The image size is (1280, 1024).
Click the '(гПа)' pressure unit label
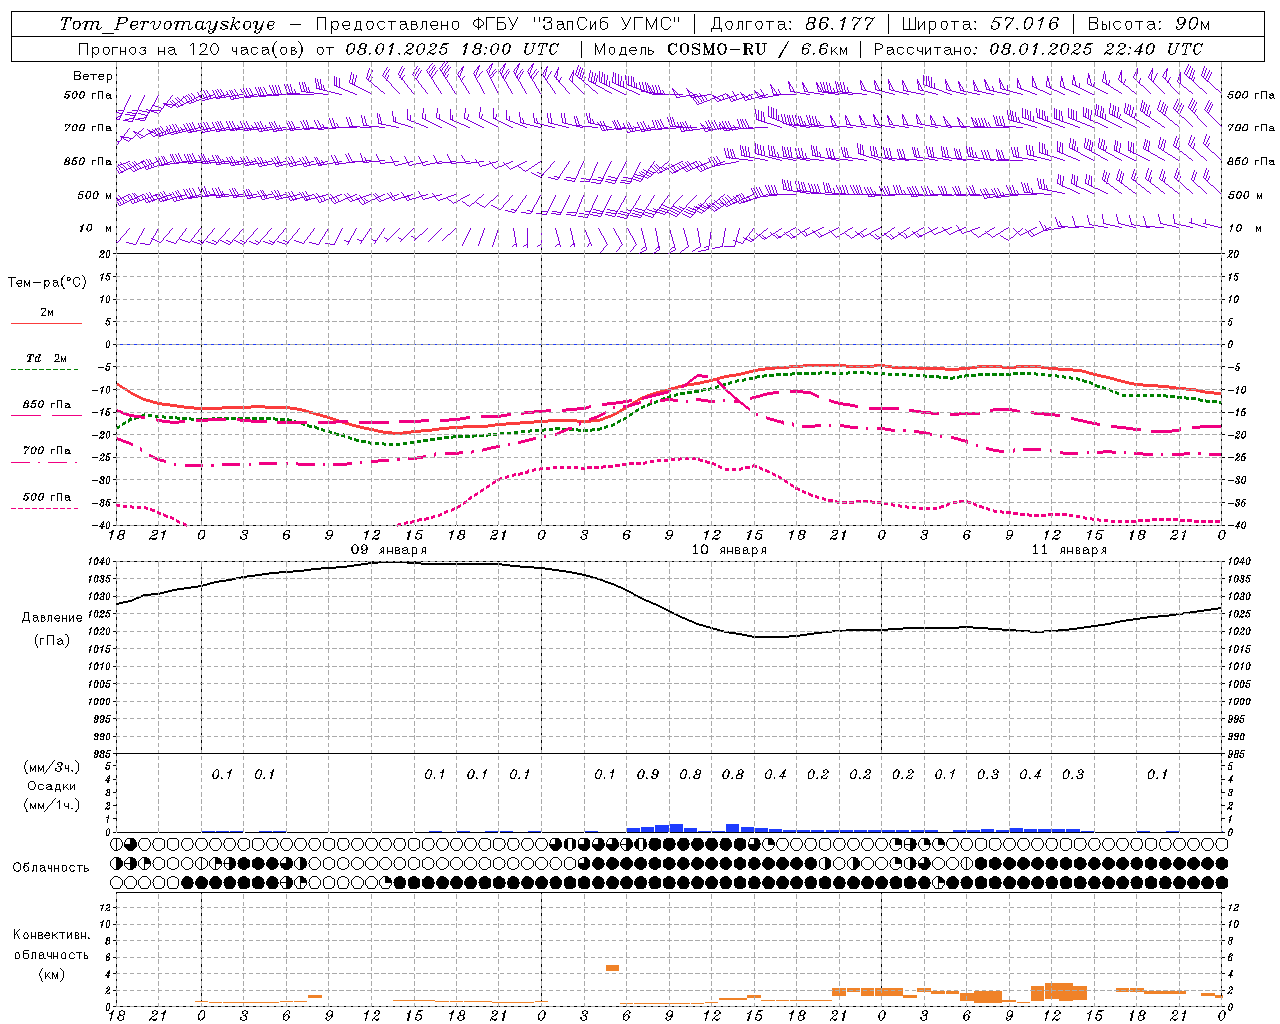(x=52, y=640)
